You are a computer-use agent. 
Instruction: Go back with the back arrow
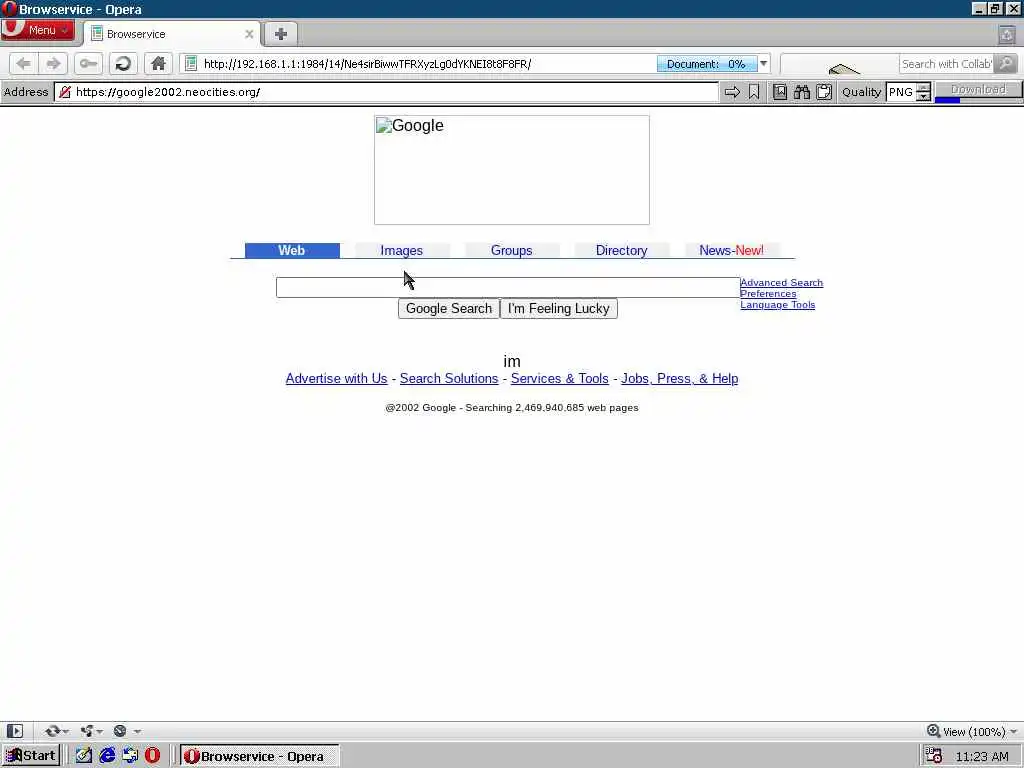coord(24,63)
